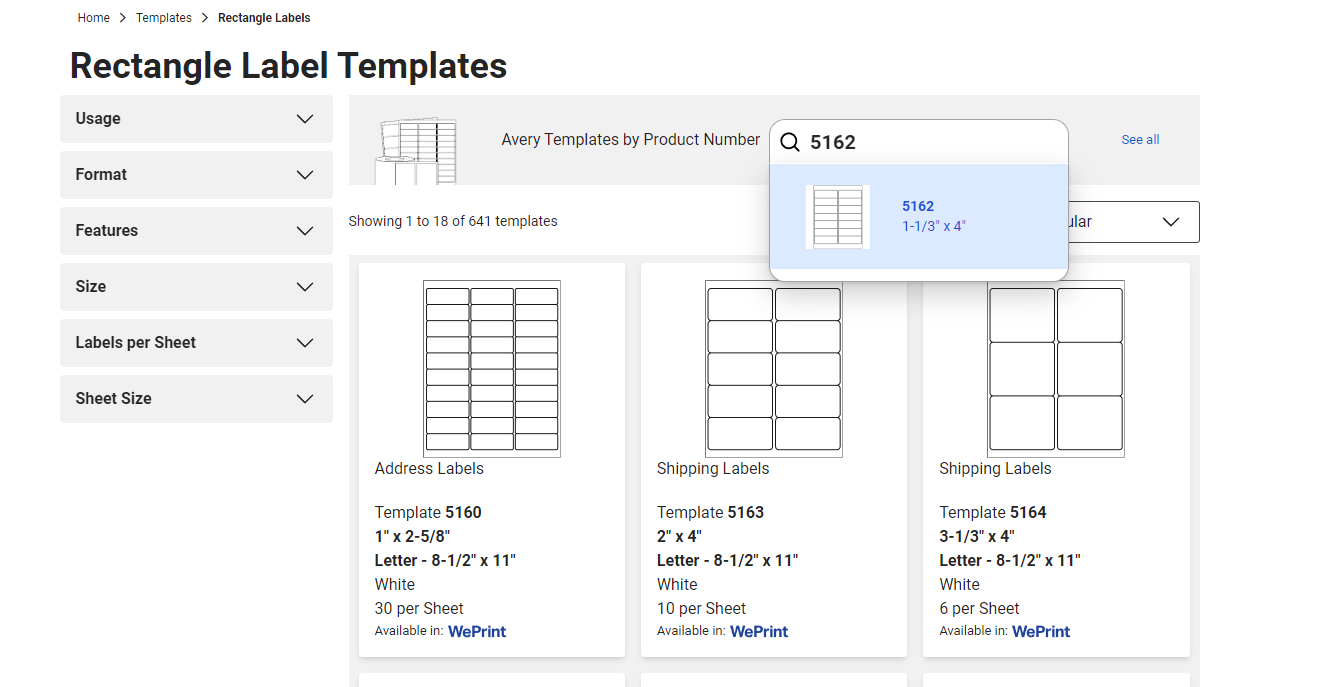Click the search magnifier icon

pos(790,142)
